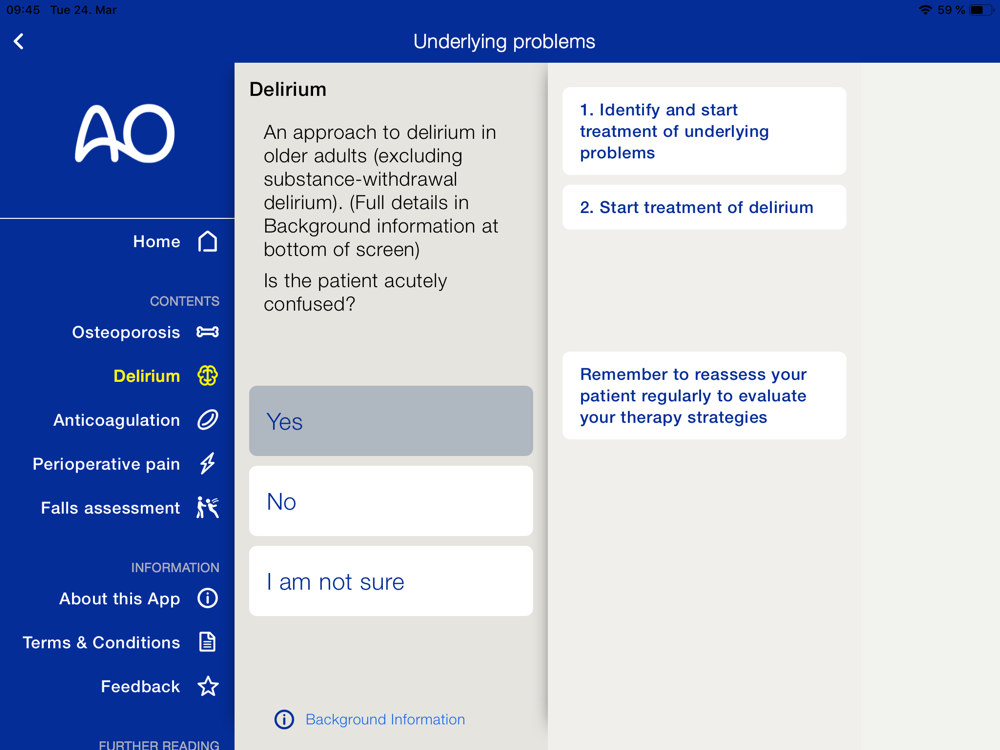Image resolution: width=1000 pixels, height=750 pixels.
Task: Open Terms & Conditions
Action: coord(101,643)
